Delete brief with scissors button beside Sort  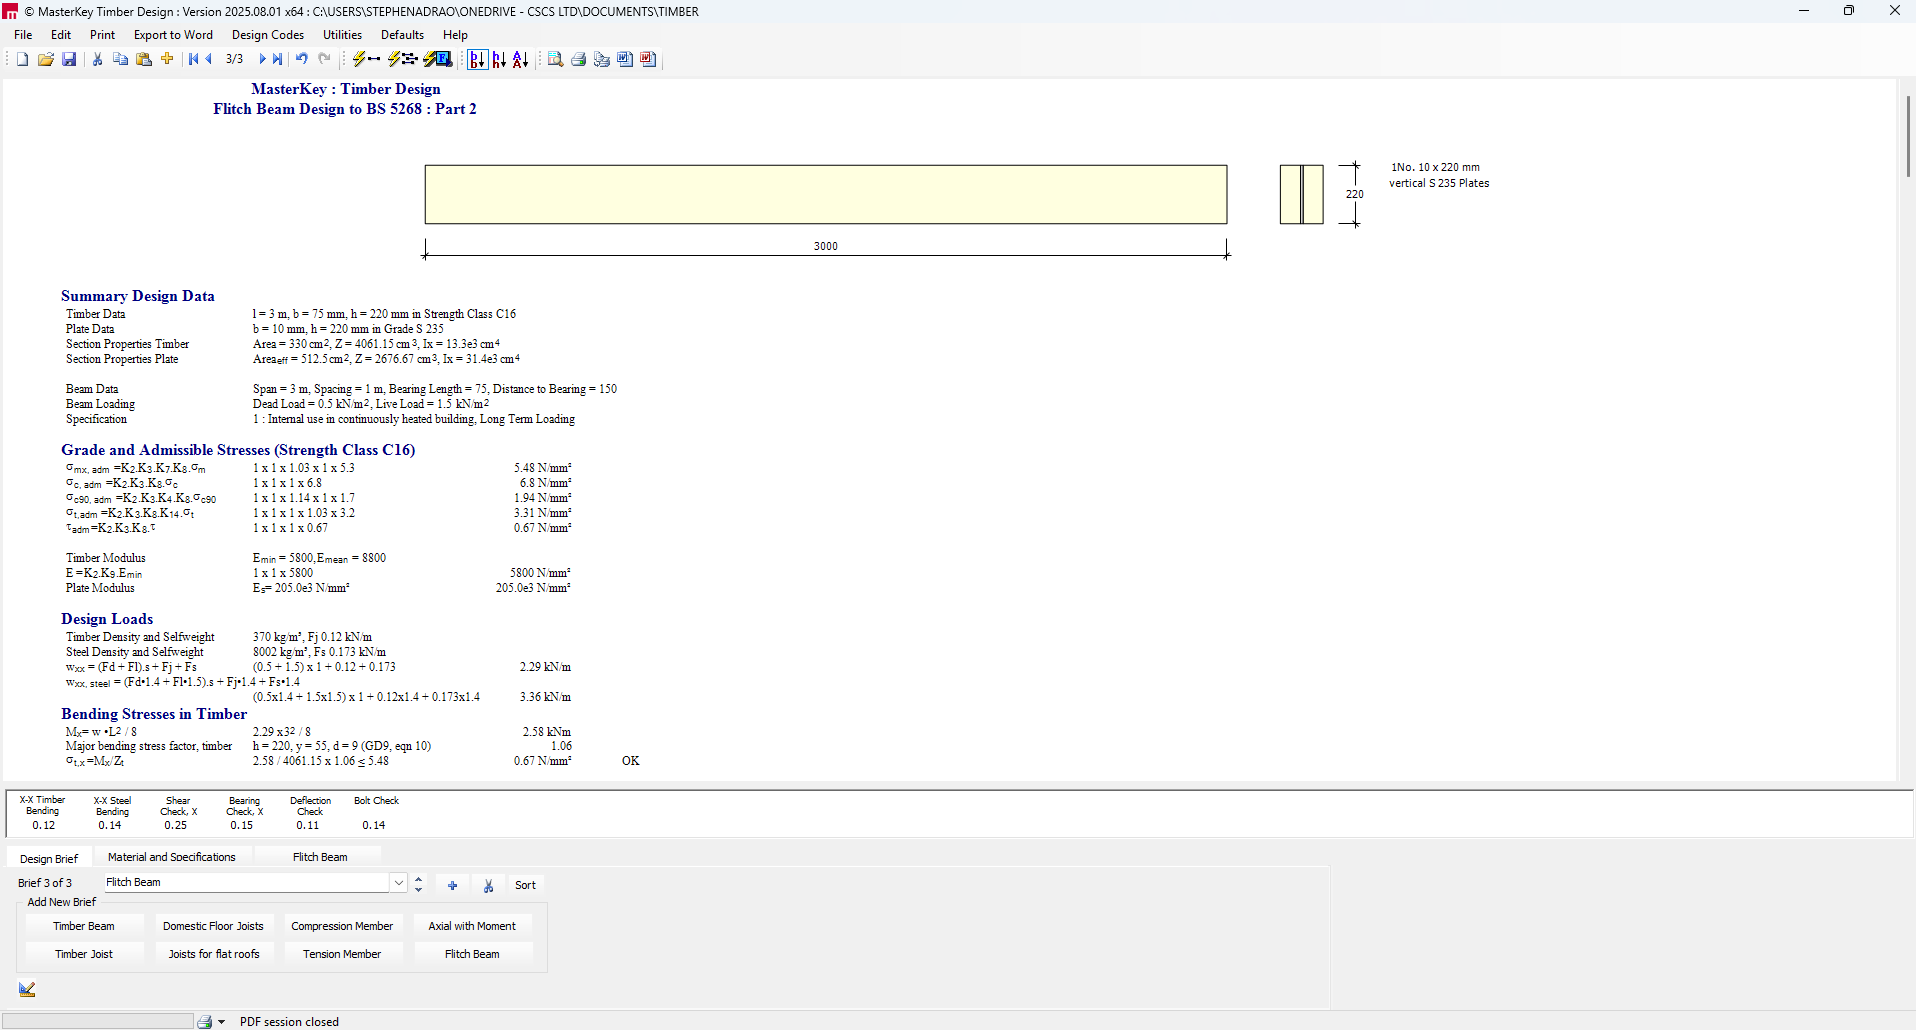point(488,885)
